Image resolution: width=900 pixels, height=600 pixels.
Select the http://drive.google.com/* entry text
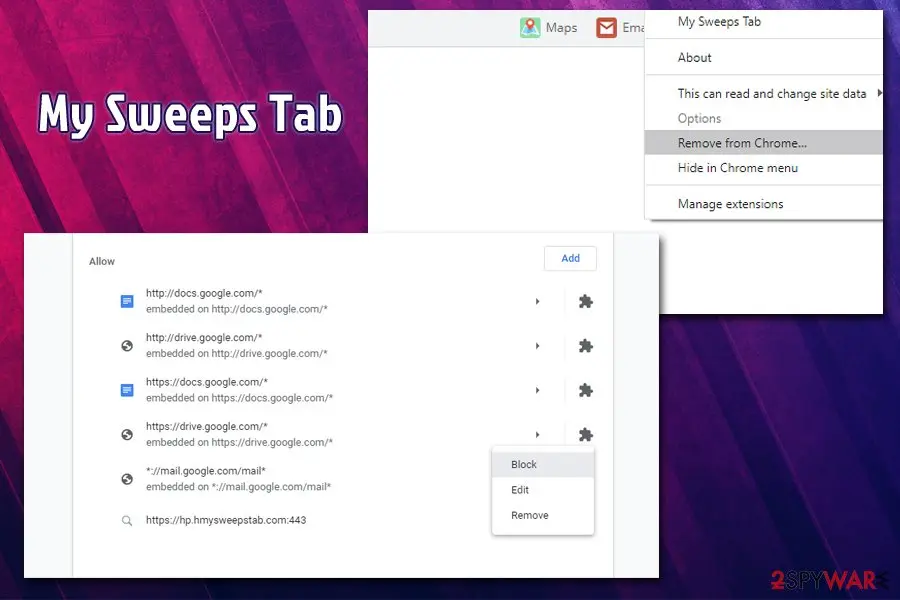pos(204,338)
